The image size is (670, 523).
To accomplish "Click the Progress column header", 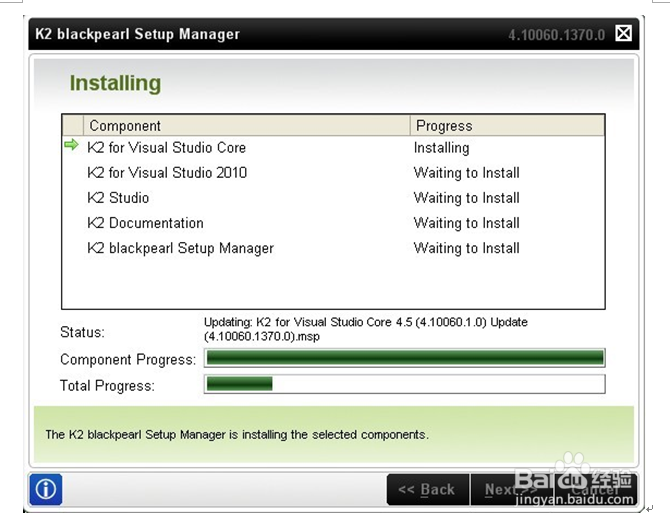I will pyautogui.click(x=508, y=126).
